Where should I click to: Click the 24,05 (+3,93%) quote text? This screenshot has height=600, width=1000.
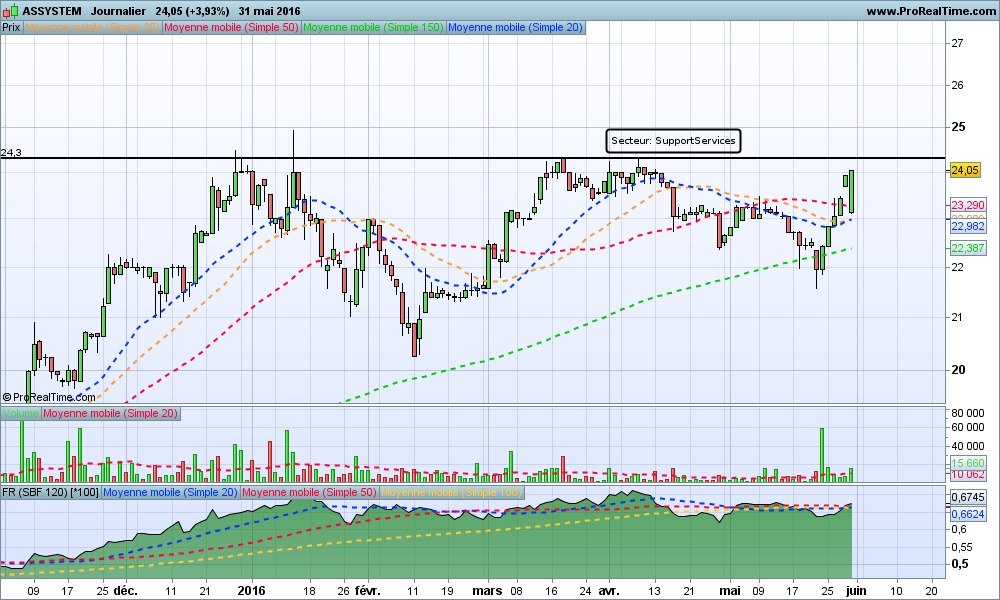(192, 11)
